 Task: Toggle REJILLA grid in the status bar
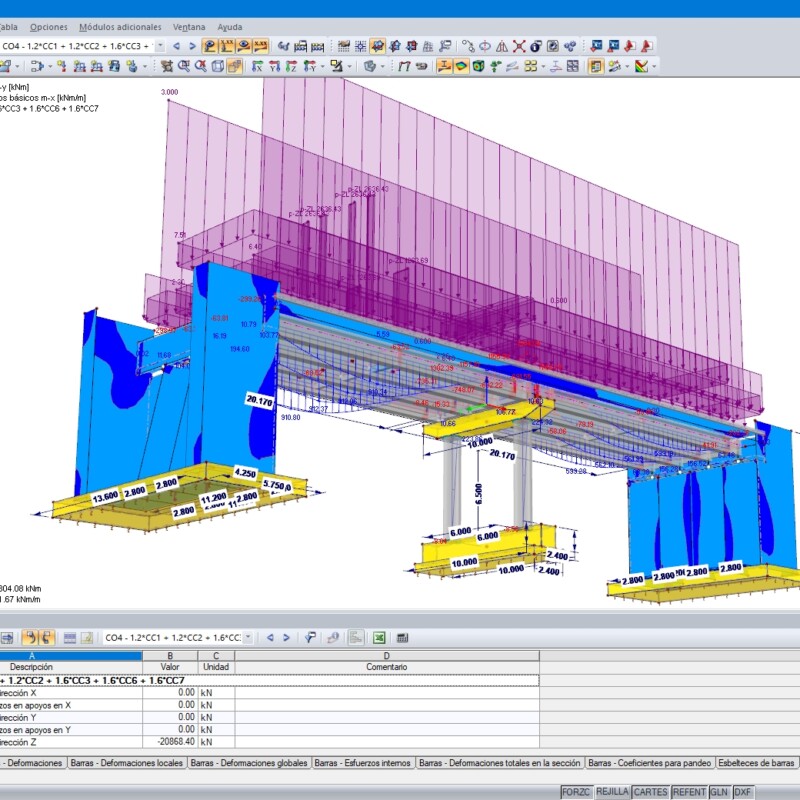tap(612, 792)
